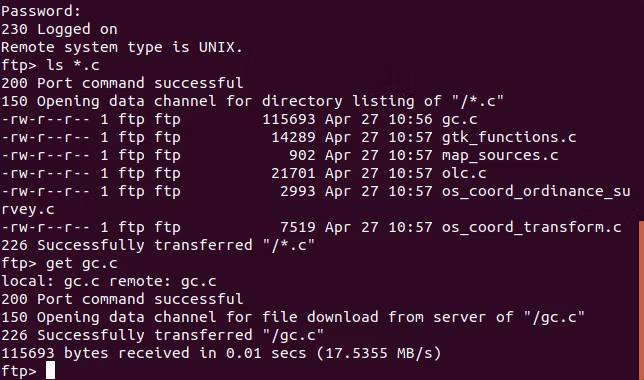
Task: Click the 'local: gc.c remote: gc.c' line
Action: 109,281
